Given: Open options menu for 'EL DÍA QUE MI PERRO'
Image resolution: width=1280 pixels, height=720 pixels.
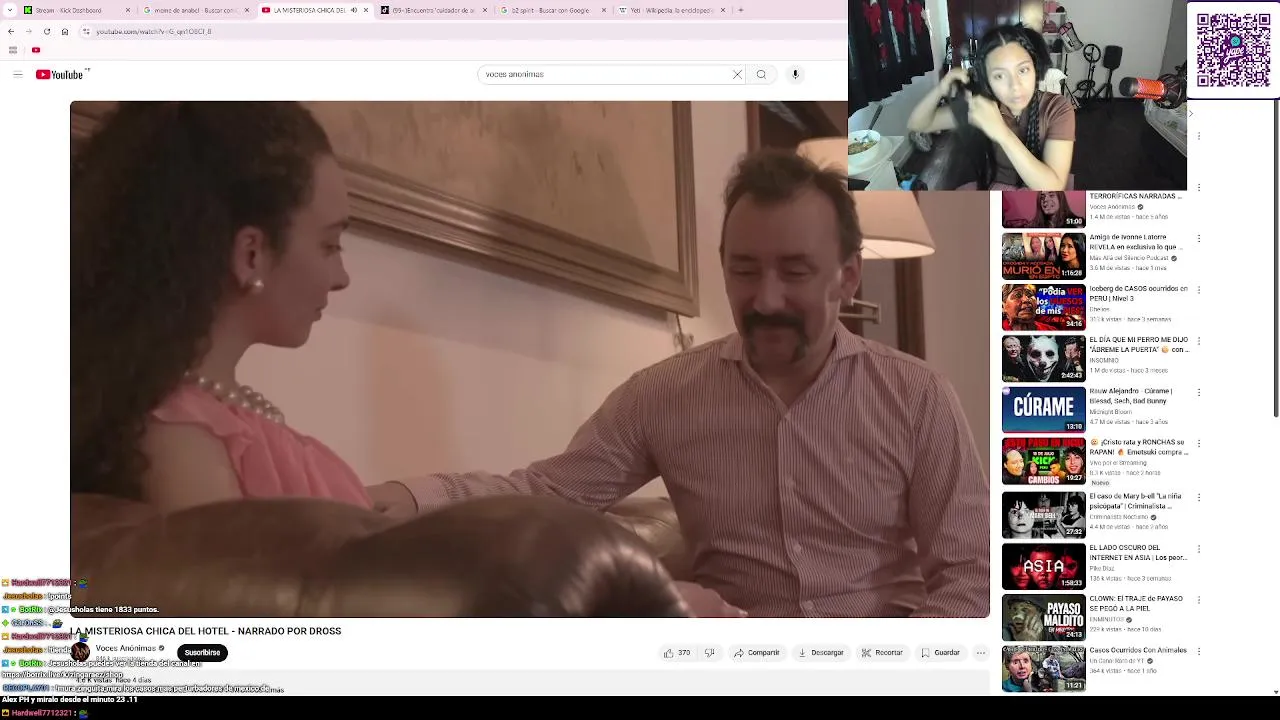Looking at the screenshot, I should (1198, 342).
